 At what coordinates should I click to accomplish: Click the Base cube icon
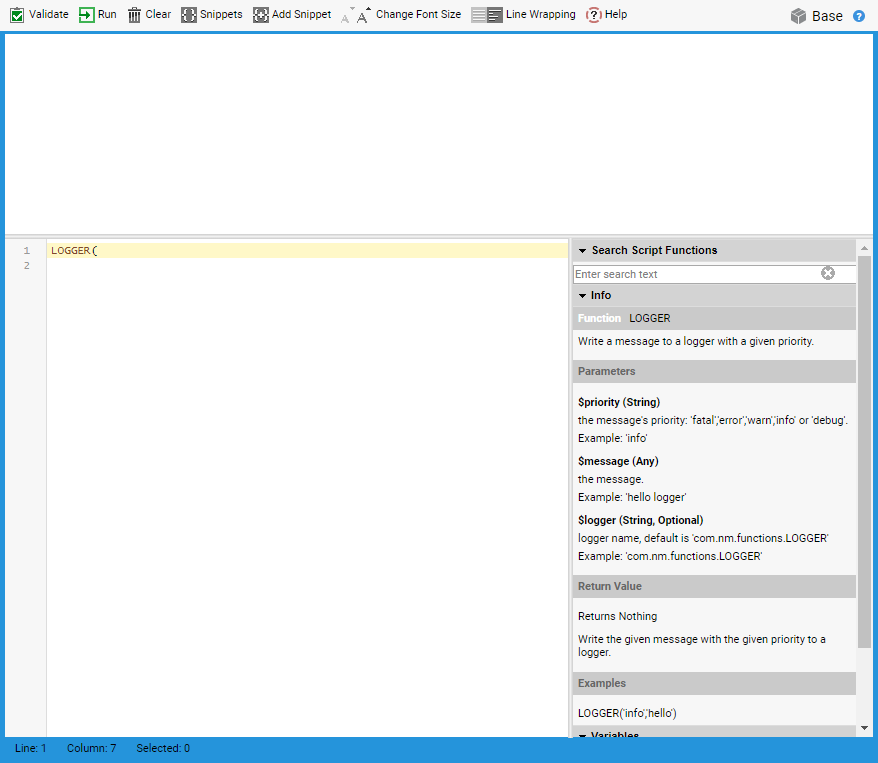coord(797,15)
